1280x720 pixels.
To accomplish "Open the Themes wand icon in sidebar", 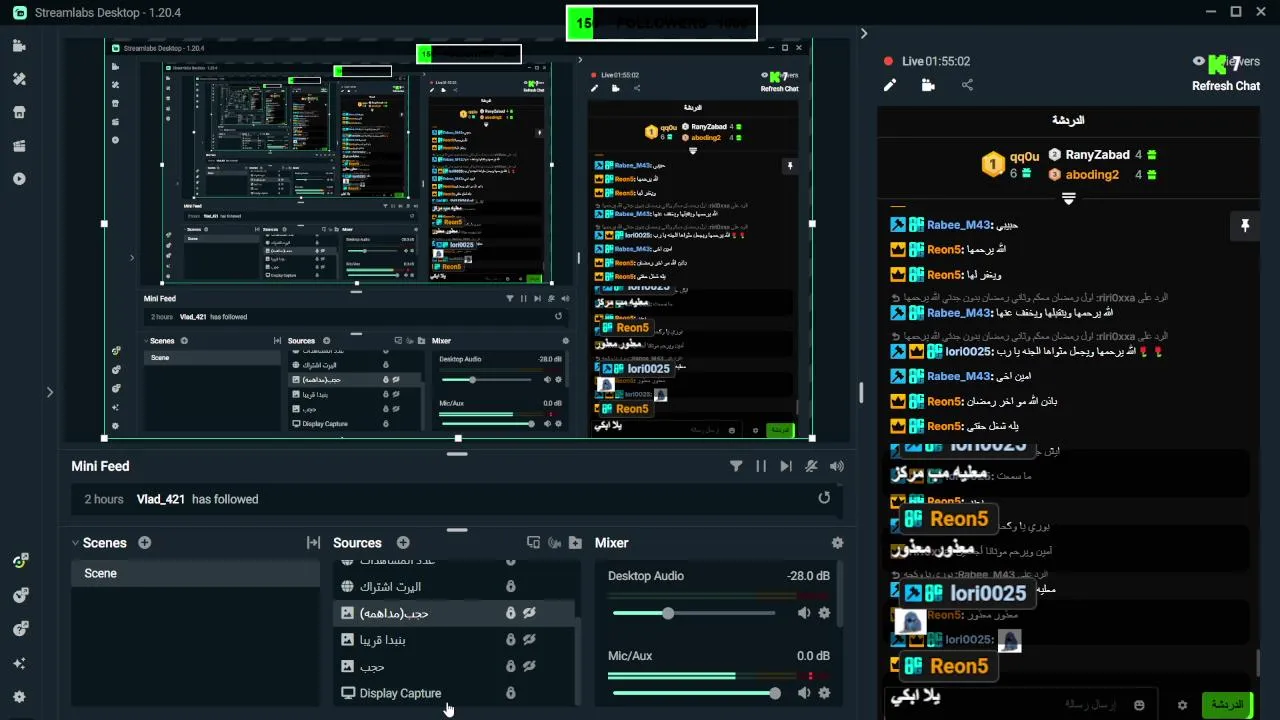I will [x=19, y=79].
